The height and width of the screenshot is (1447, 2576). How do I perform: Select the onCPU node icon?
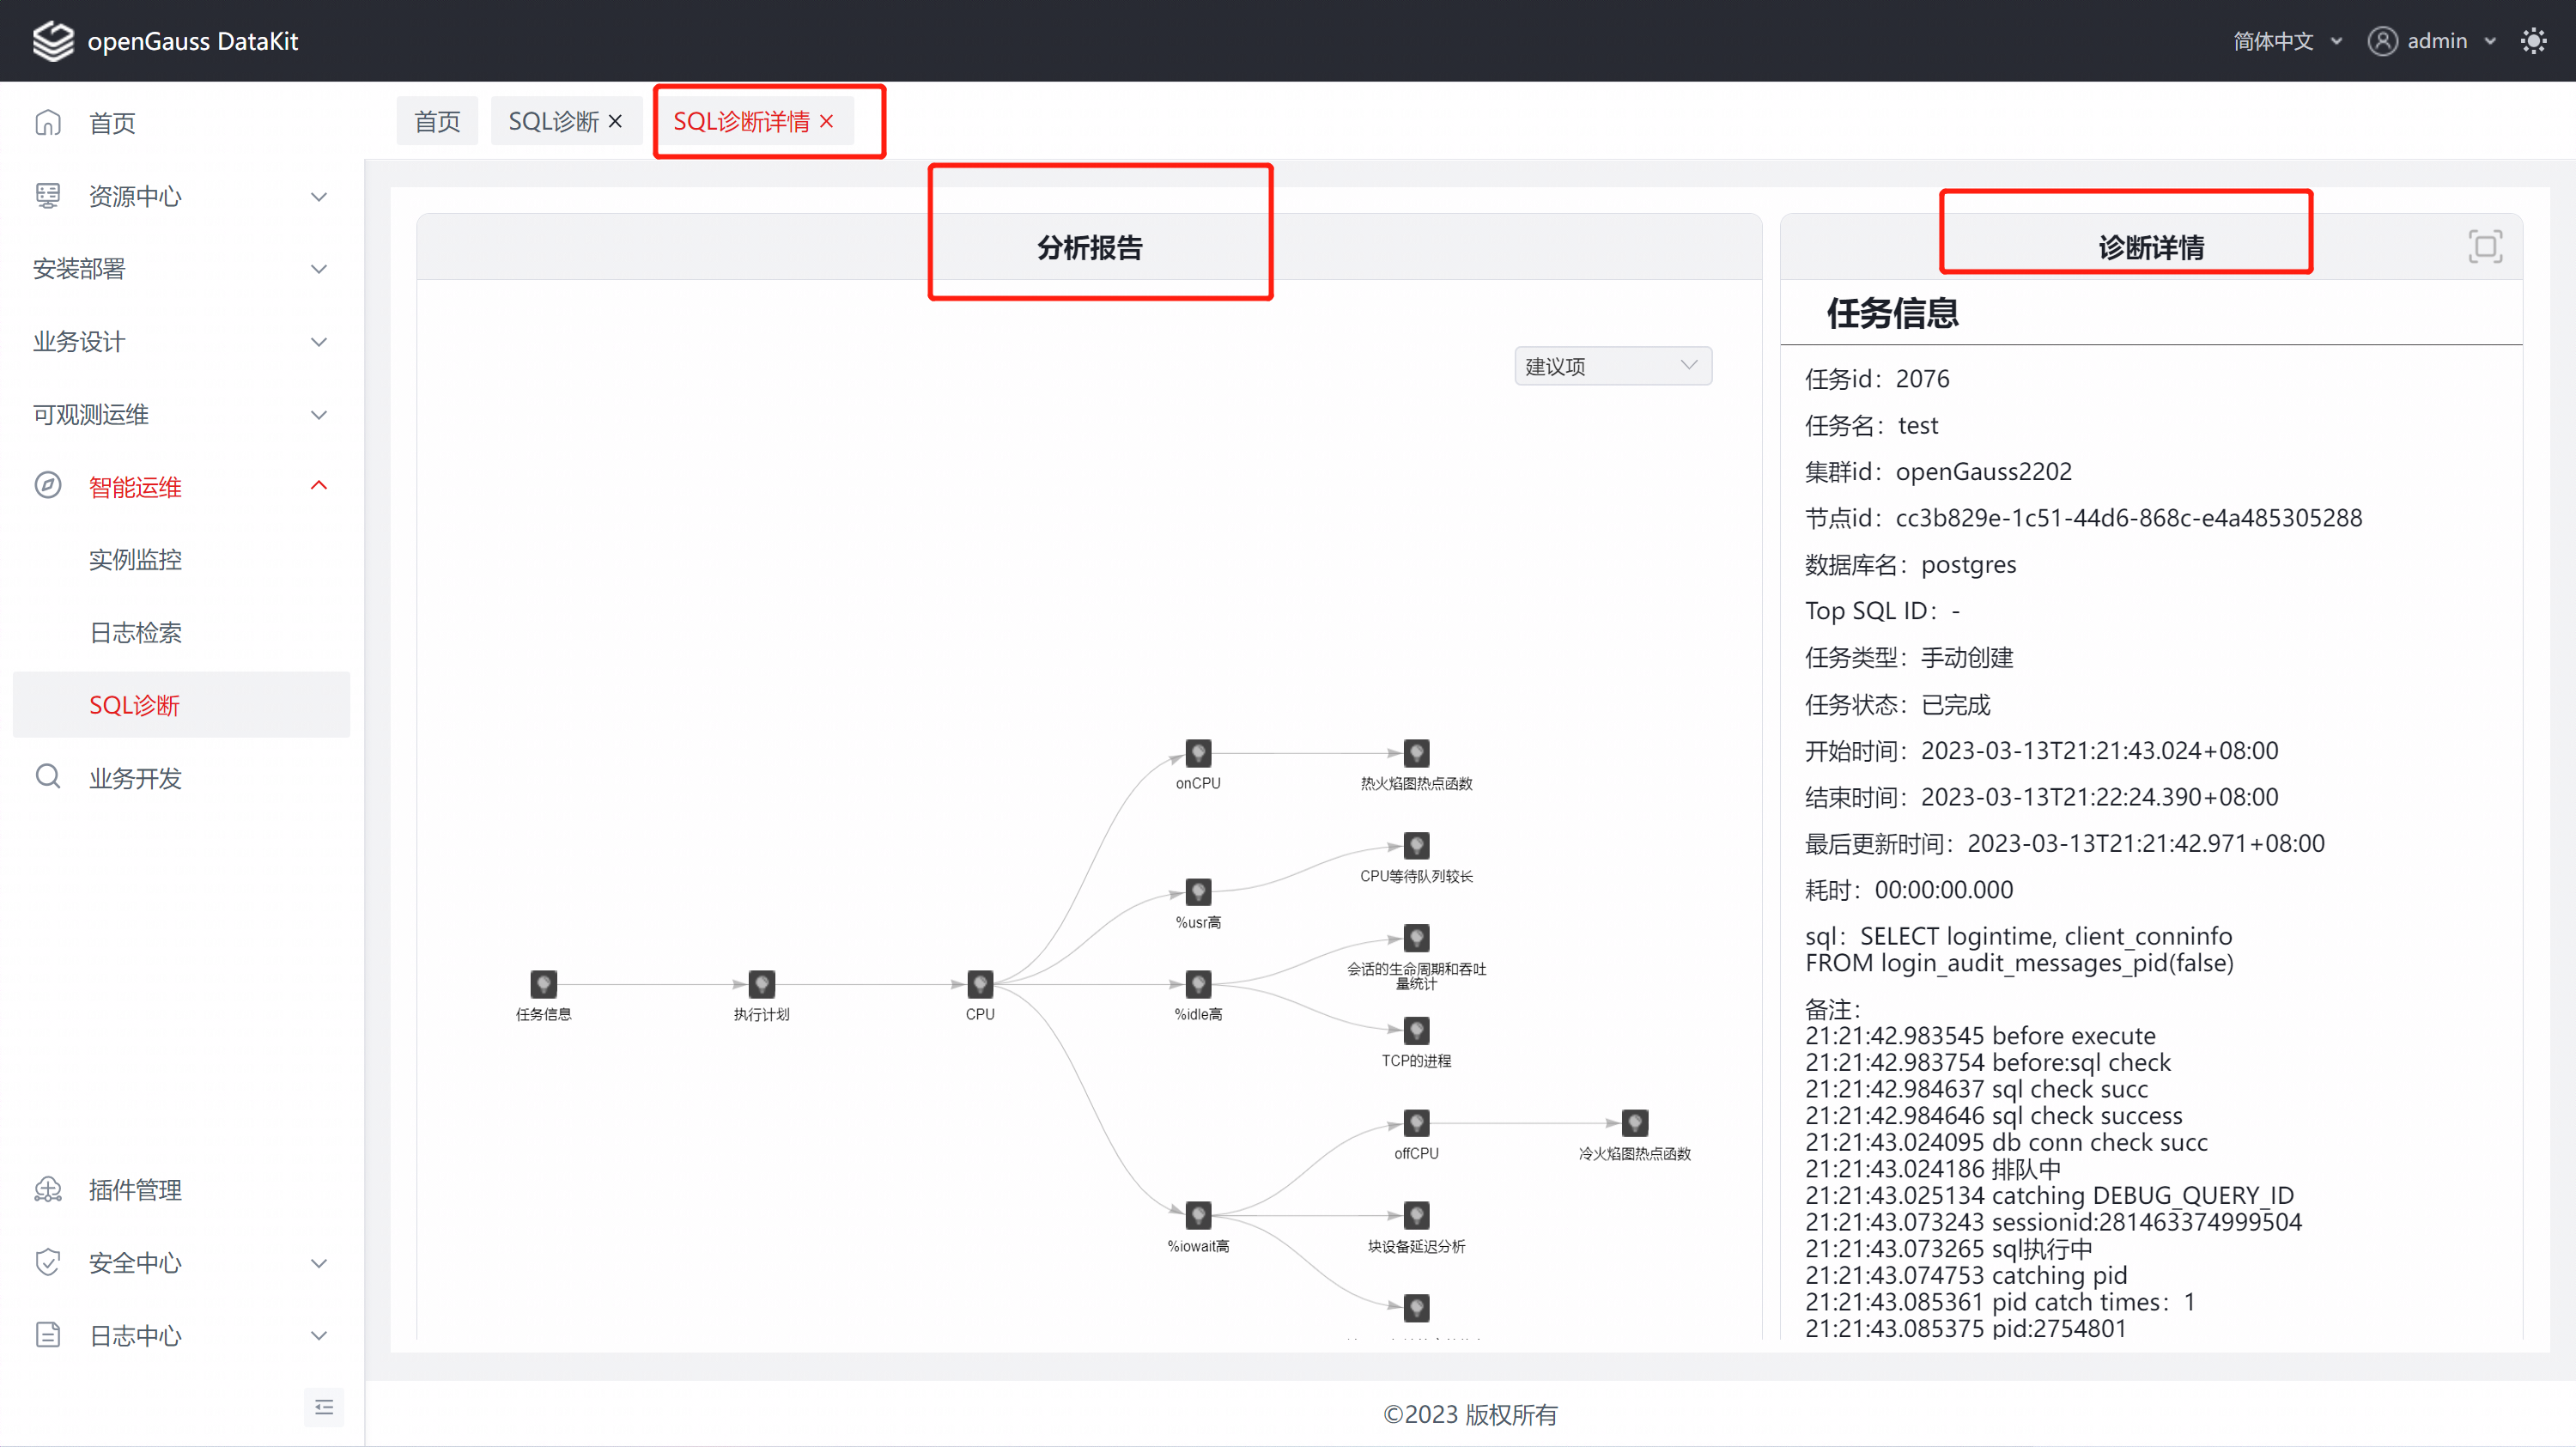coord(1197,753)
